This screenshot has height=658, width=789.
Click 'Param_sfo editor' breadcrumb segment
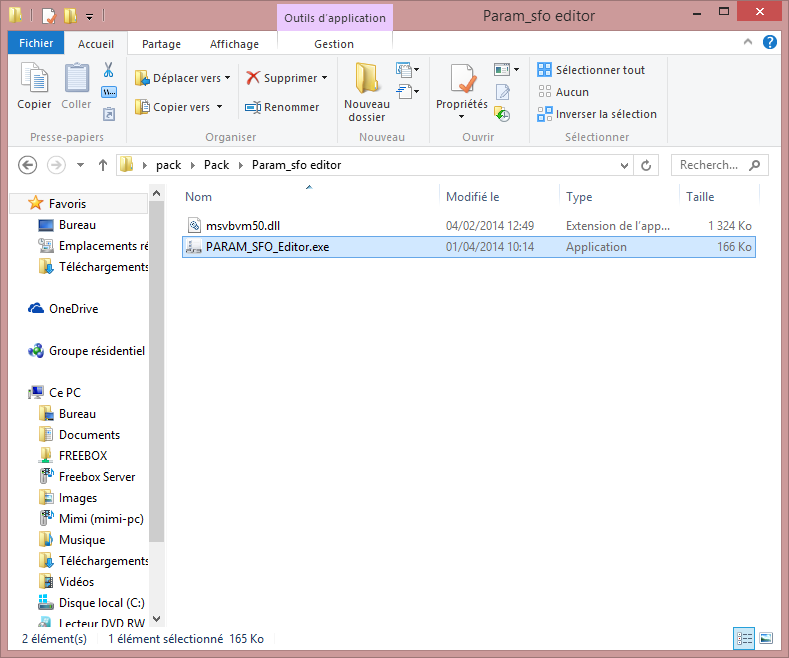point(296,165)
